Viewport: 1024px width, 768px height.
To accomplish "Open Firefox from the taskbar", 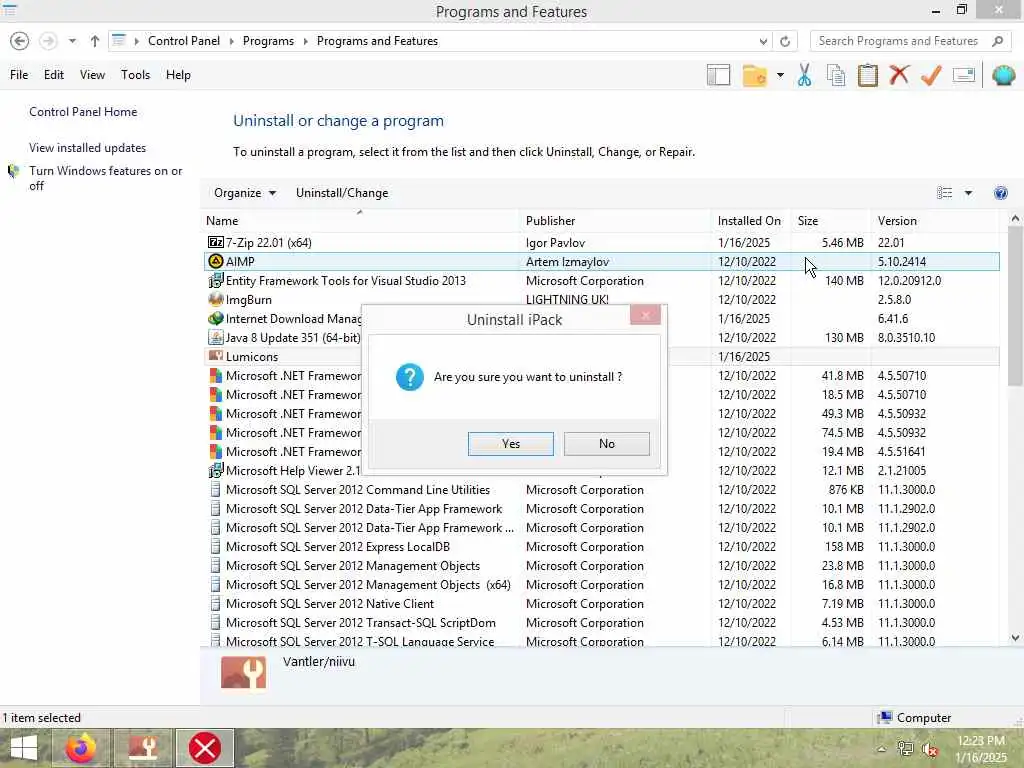I will click(81, 748).
